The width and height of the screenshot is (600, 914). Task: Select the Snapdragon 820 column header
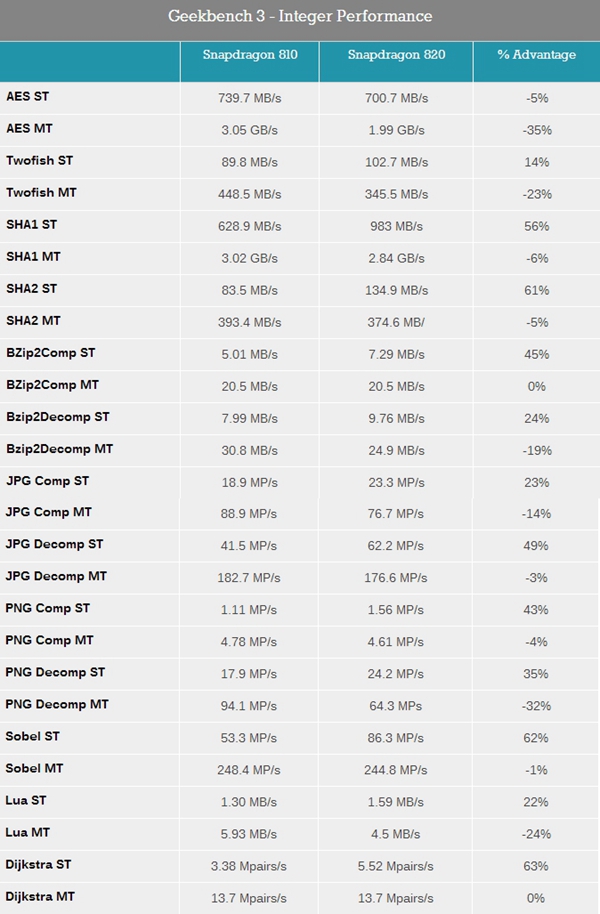click(396, 55)
